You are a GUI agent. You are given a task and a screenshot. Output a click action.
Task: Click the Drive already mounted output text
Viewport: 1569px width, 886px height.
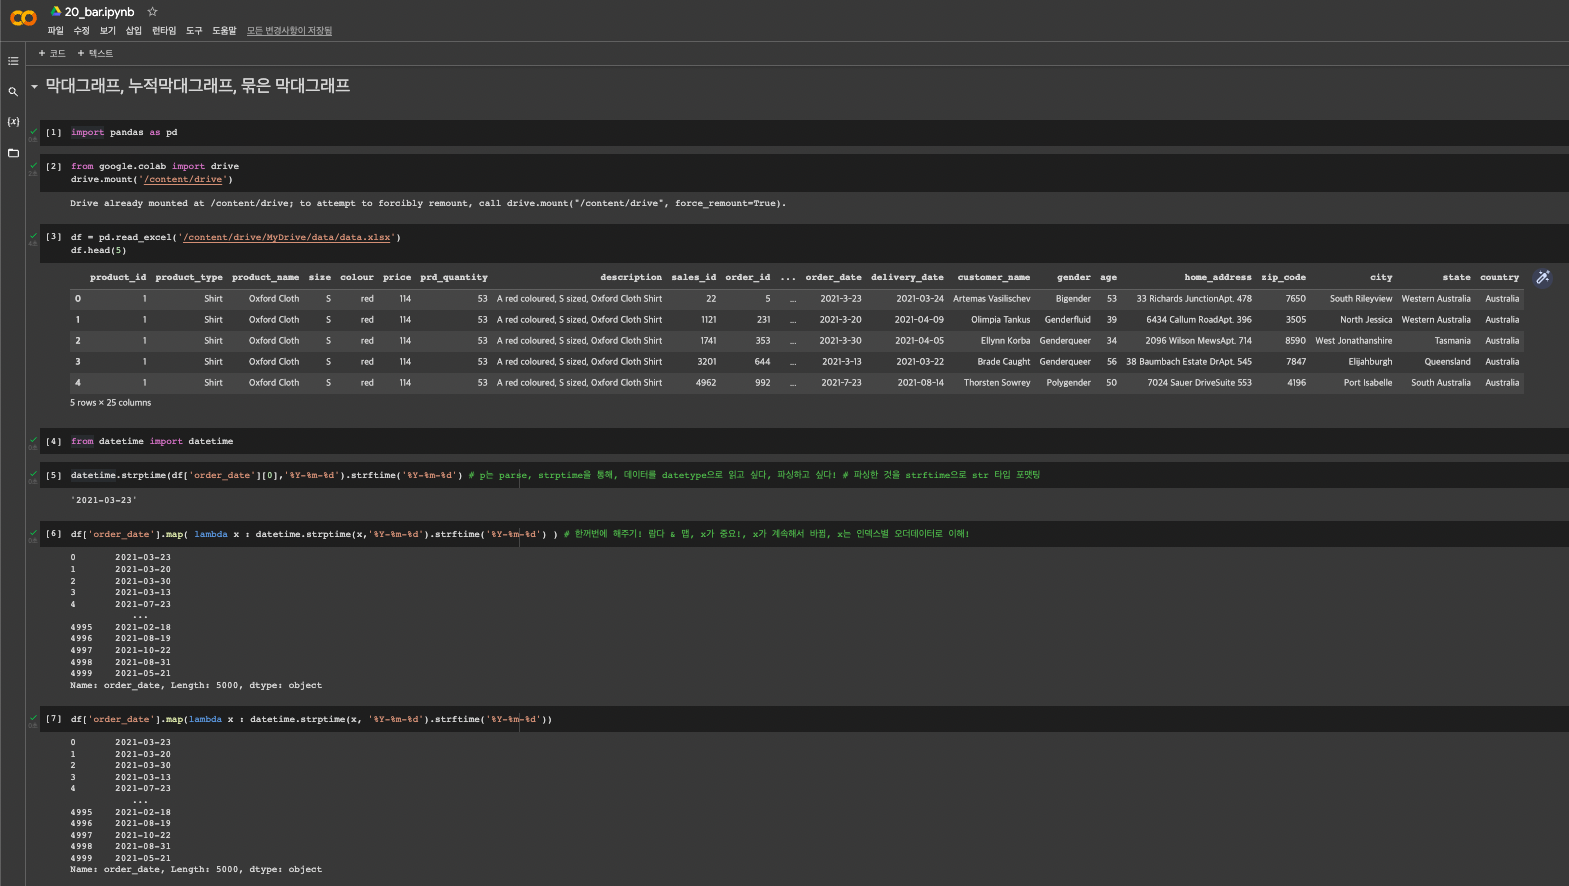click(x=428, y=203)
